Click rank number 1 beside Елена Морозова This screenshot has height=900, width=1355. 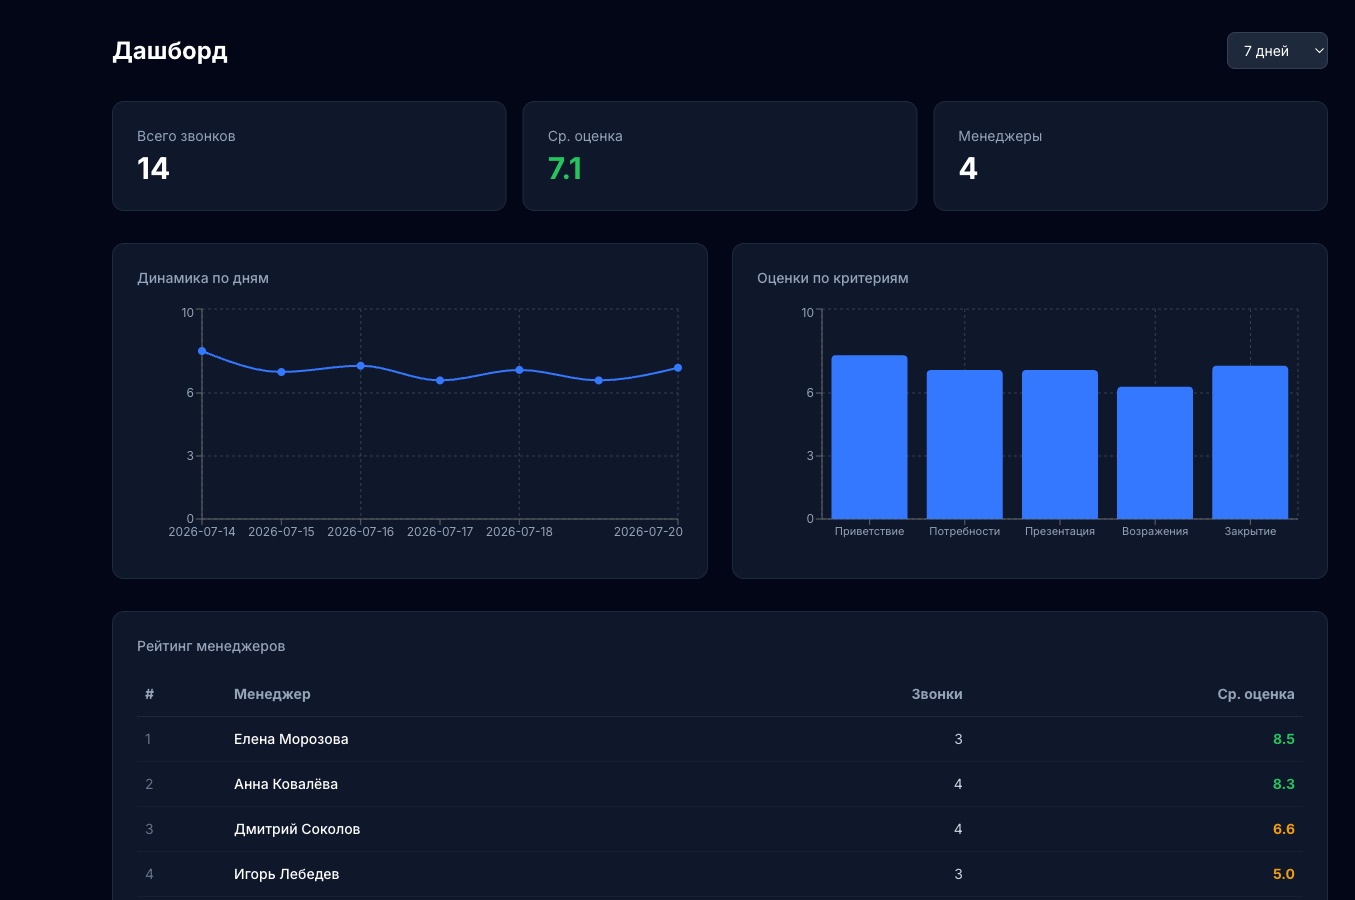(148, 739)
